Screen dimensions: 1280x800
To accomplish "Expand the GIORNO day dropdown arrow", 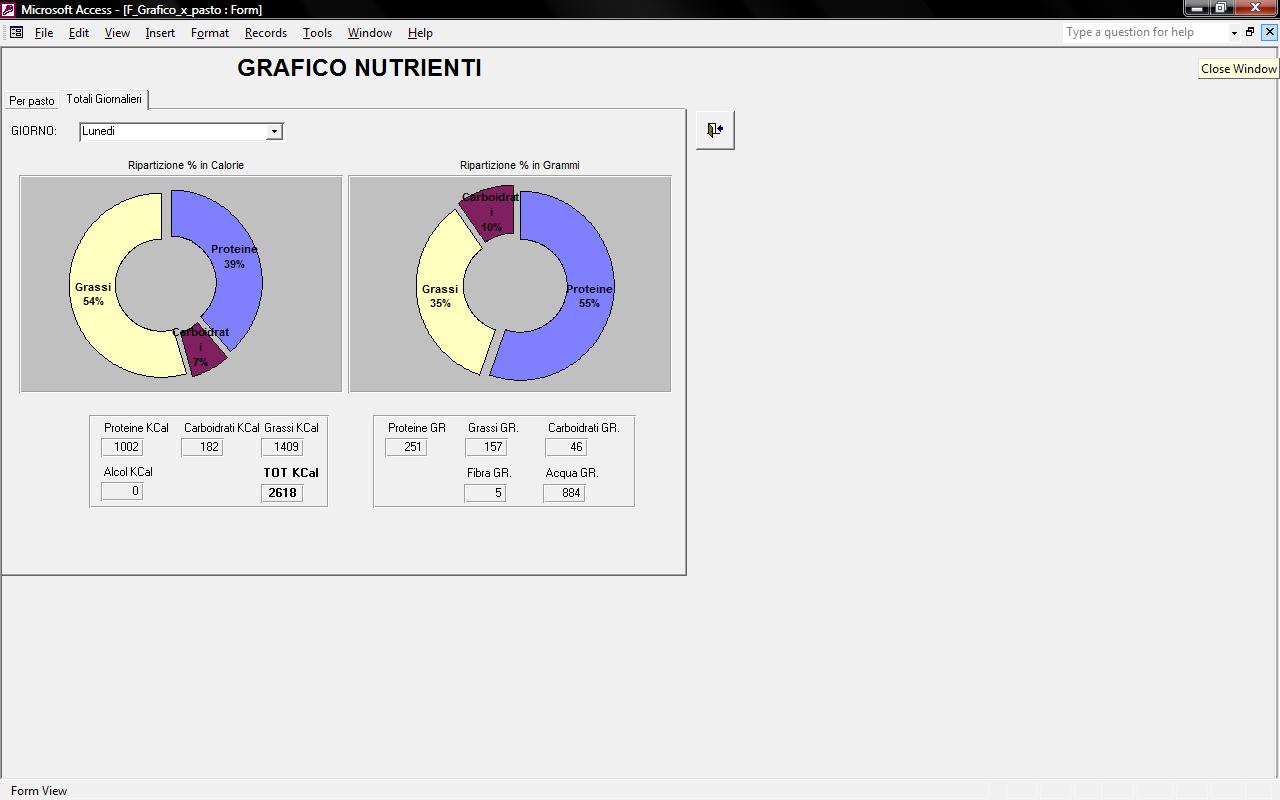I will 274,132.
